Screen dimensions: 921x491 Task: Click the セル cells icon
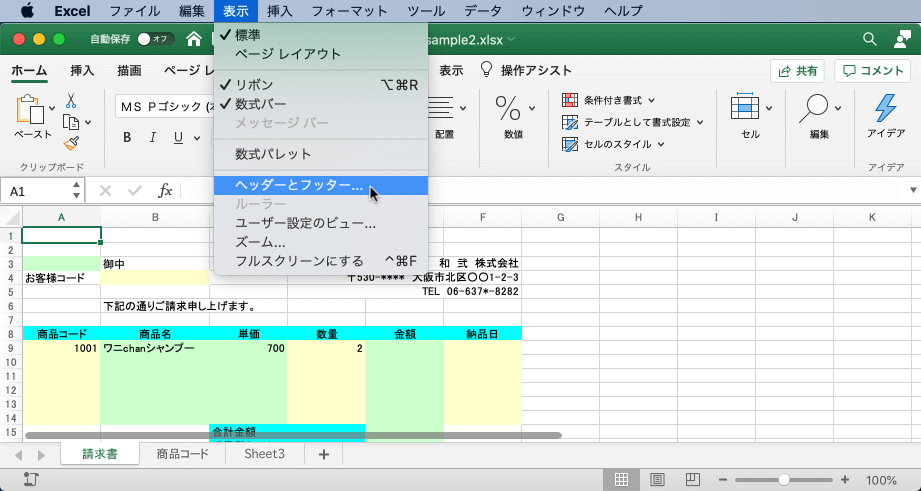(x=745, y=108)
